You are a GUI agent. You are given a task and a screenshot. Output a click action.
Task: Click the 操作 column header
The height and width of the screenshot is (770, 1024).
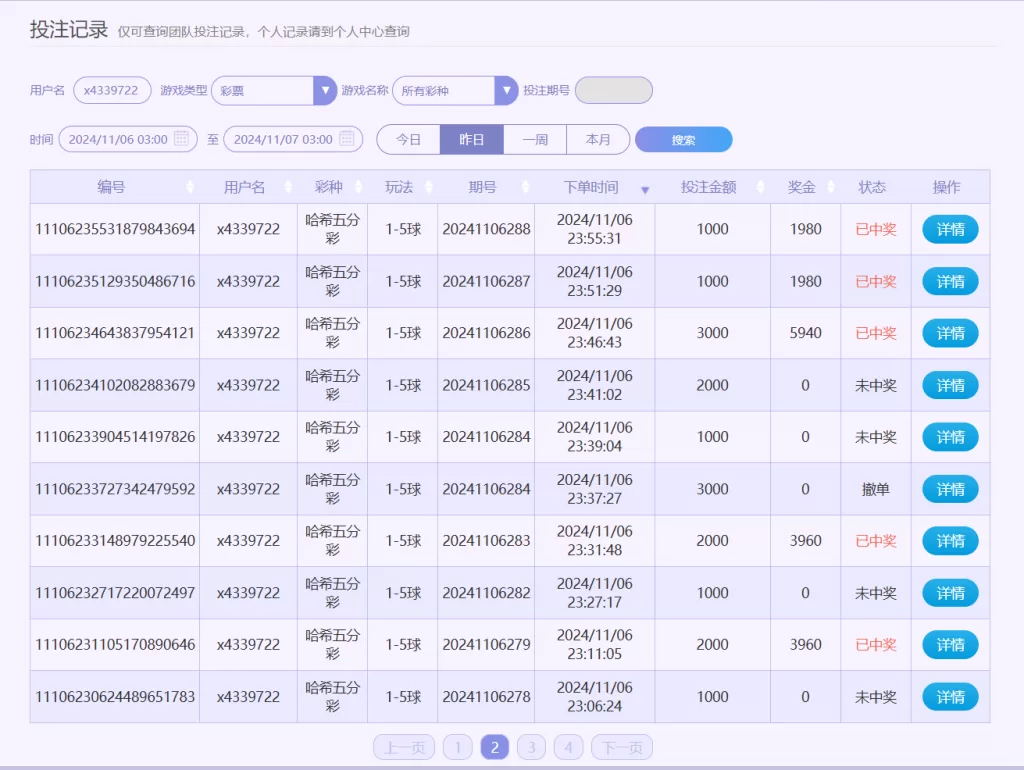point(946,187)
